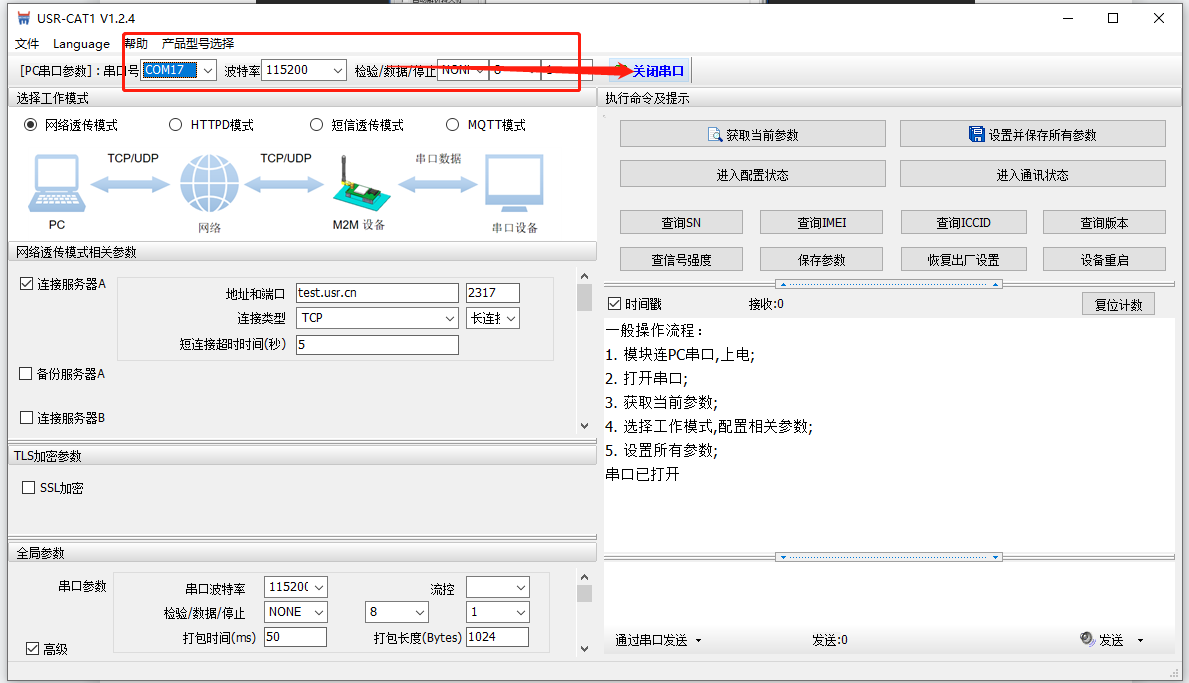Click 保存参数 button
The height and width of the screenshot is (683, 1189).
coord(821,259)
